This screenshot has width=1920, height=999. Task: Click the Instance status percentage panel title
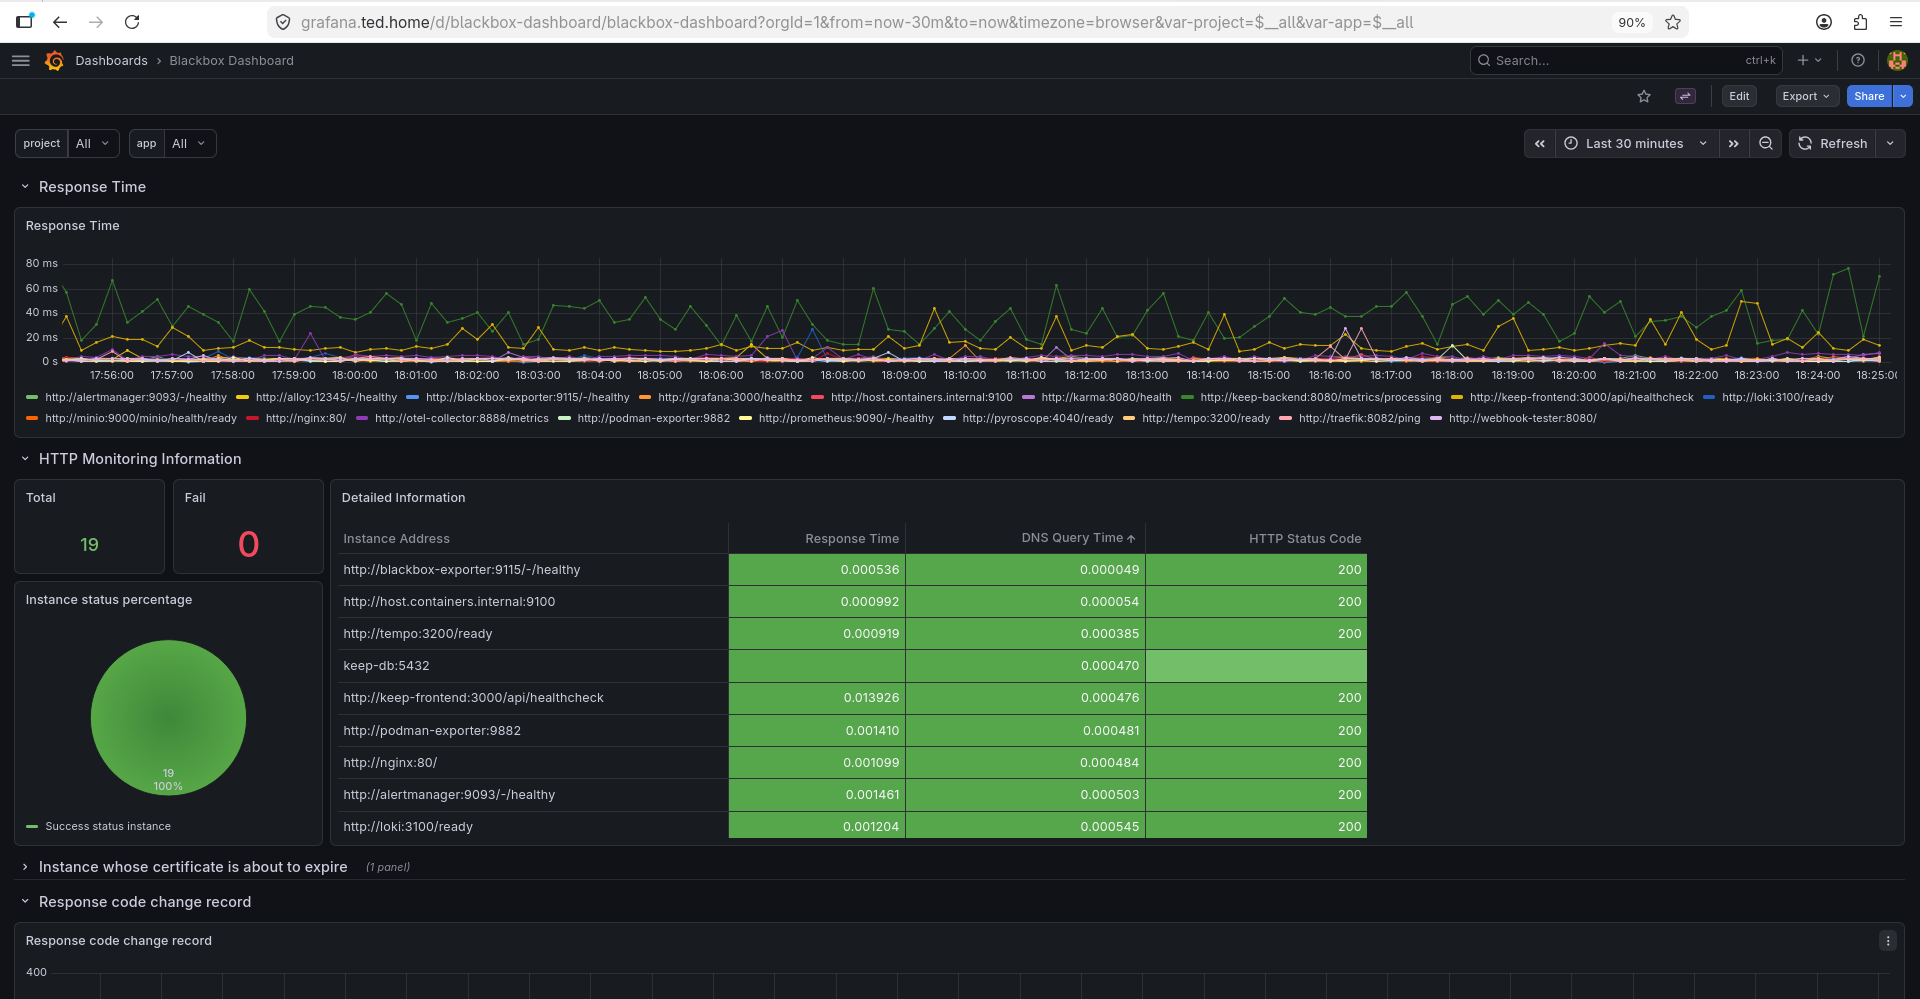(x=109, y=600)
